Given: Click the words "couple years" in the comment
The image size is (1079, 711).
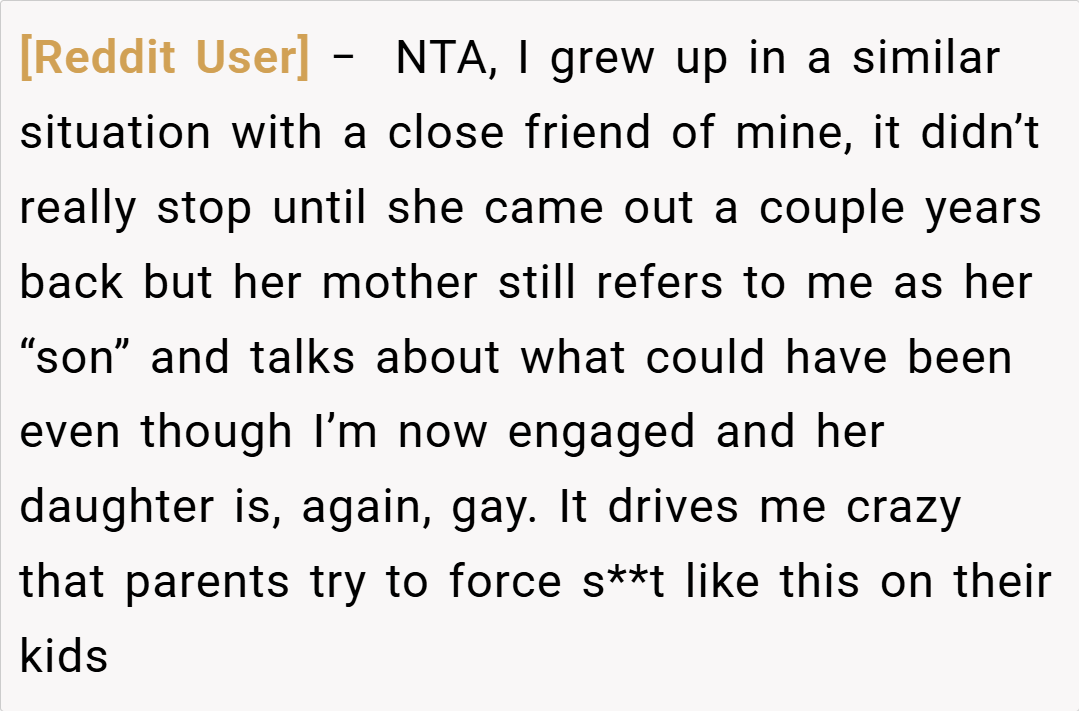Looking at the screenshot, I should click(x=900, y=208).
